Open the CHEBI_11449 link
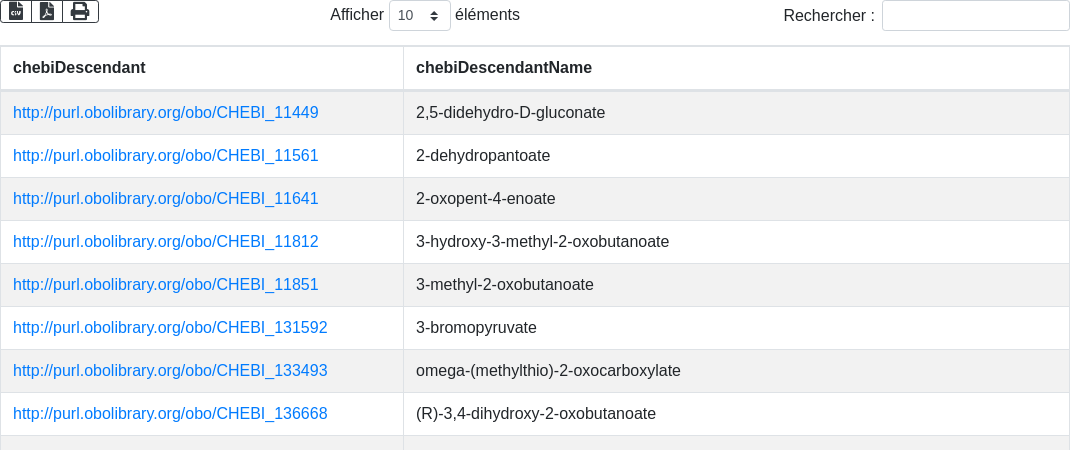Viewport: 1070px width, 450px height. click(166, 113)
